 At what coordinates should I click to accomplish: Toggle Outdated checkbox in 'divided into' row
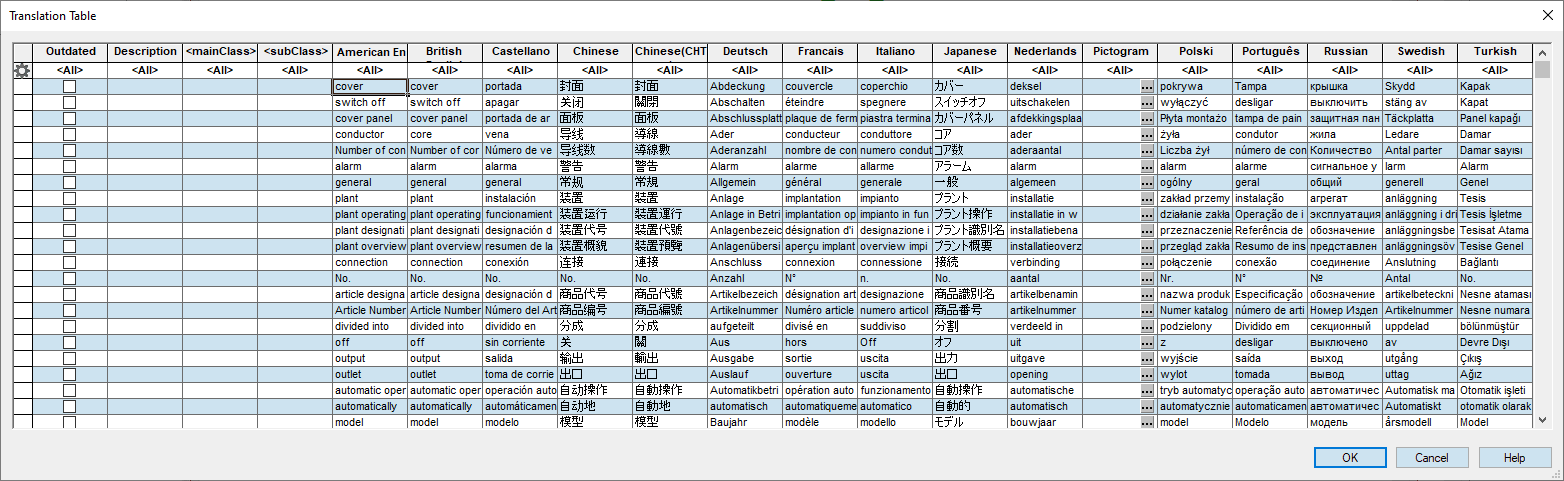[70, 326]
